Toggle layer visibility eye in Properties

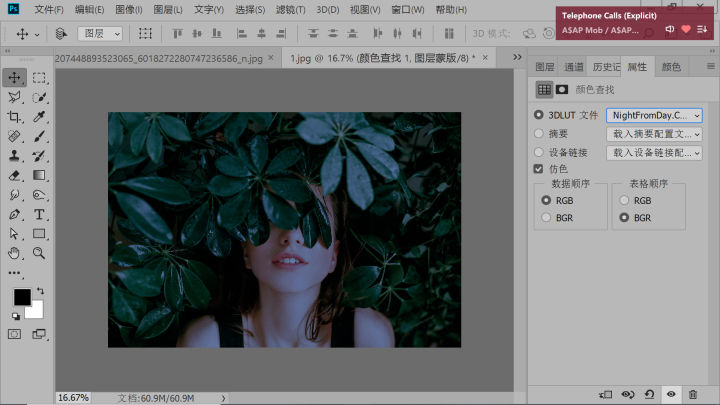click(x=672, y=395)
